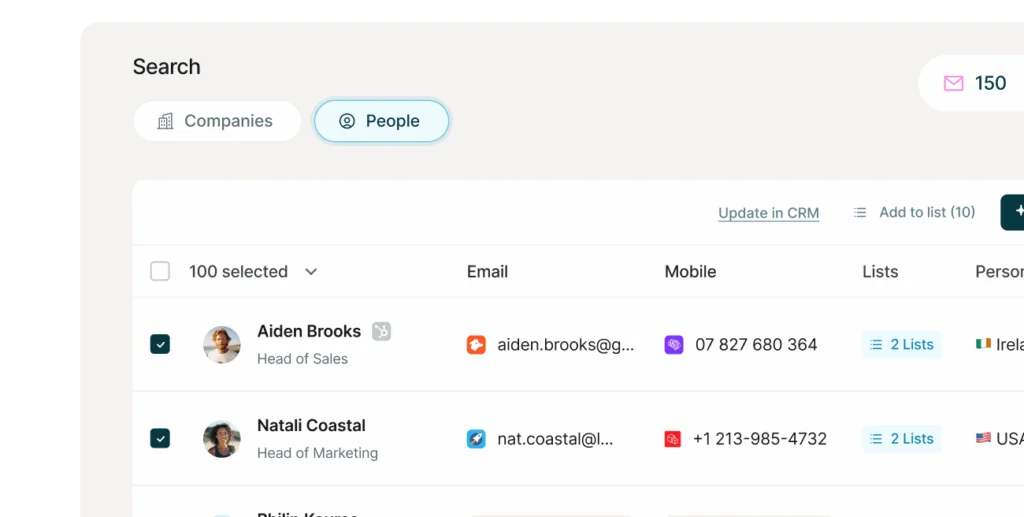Click the blue rocket email icon for Natali

pyautogui.click(x=476, y=439)
